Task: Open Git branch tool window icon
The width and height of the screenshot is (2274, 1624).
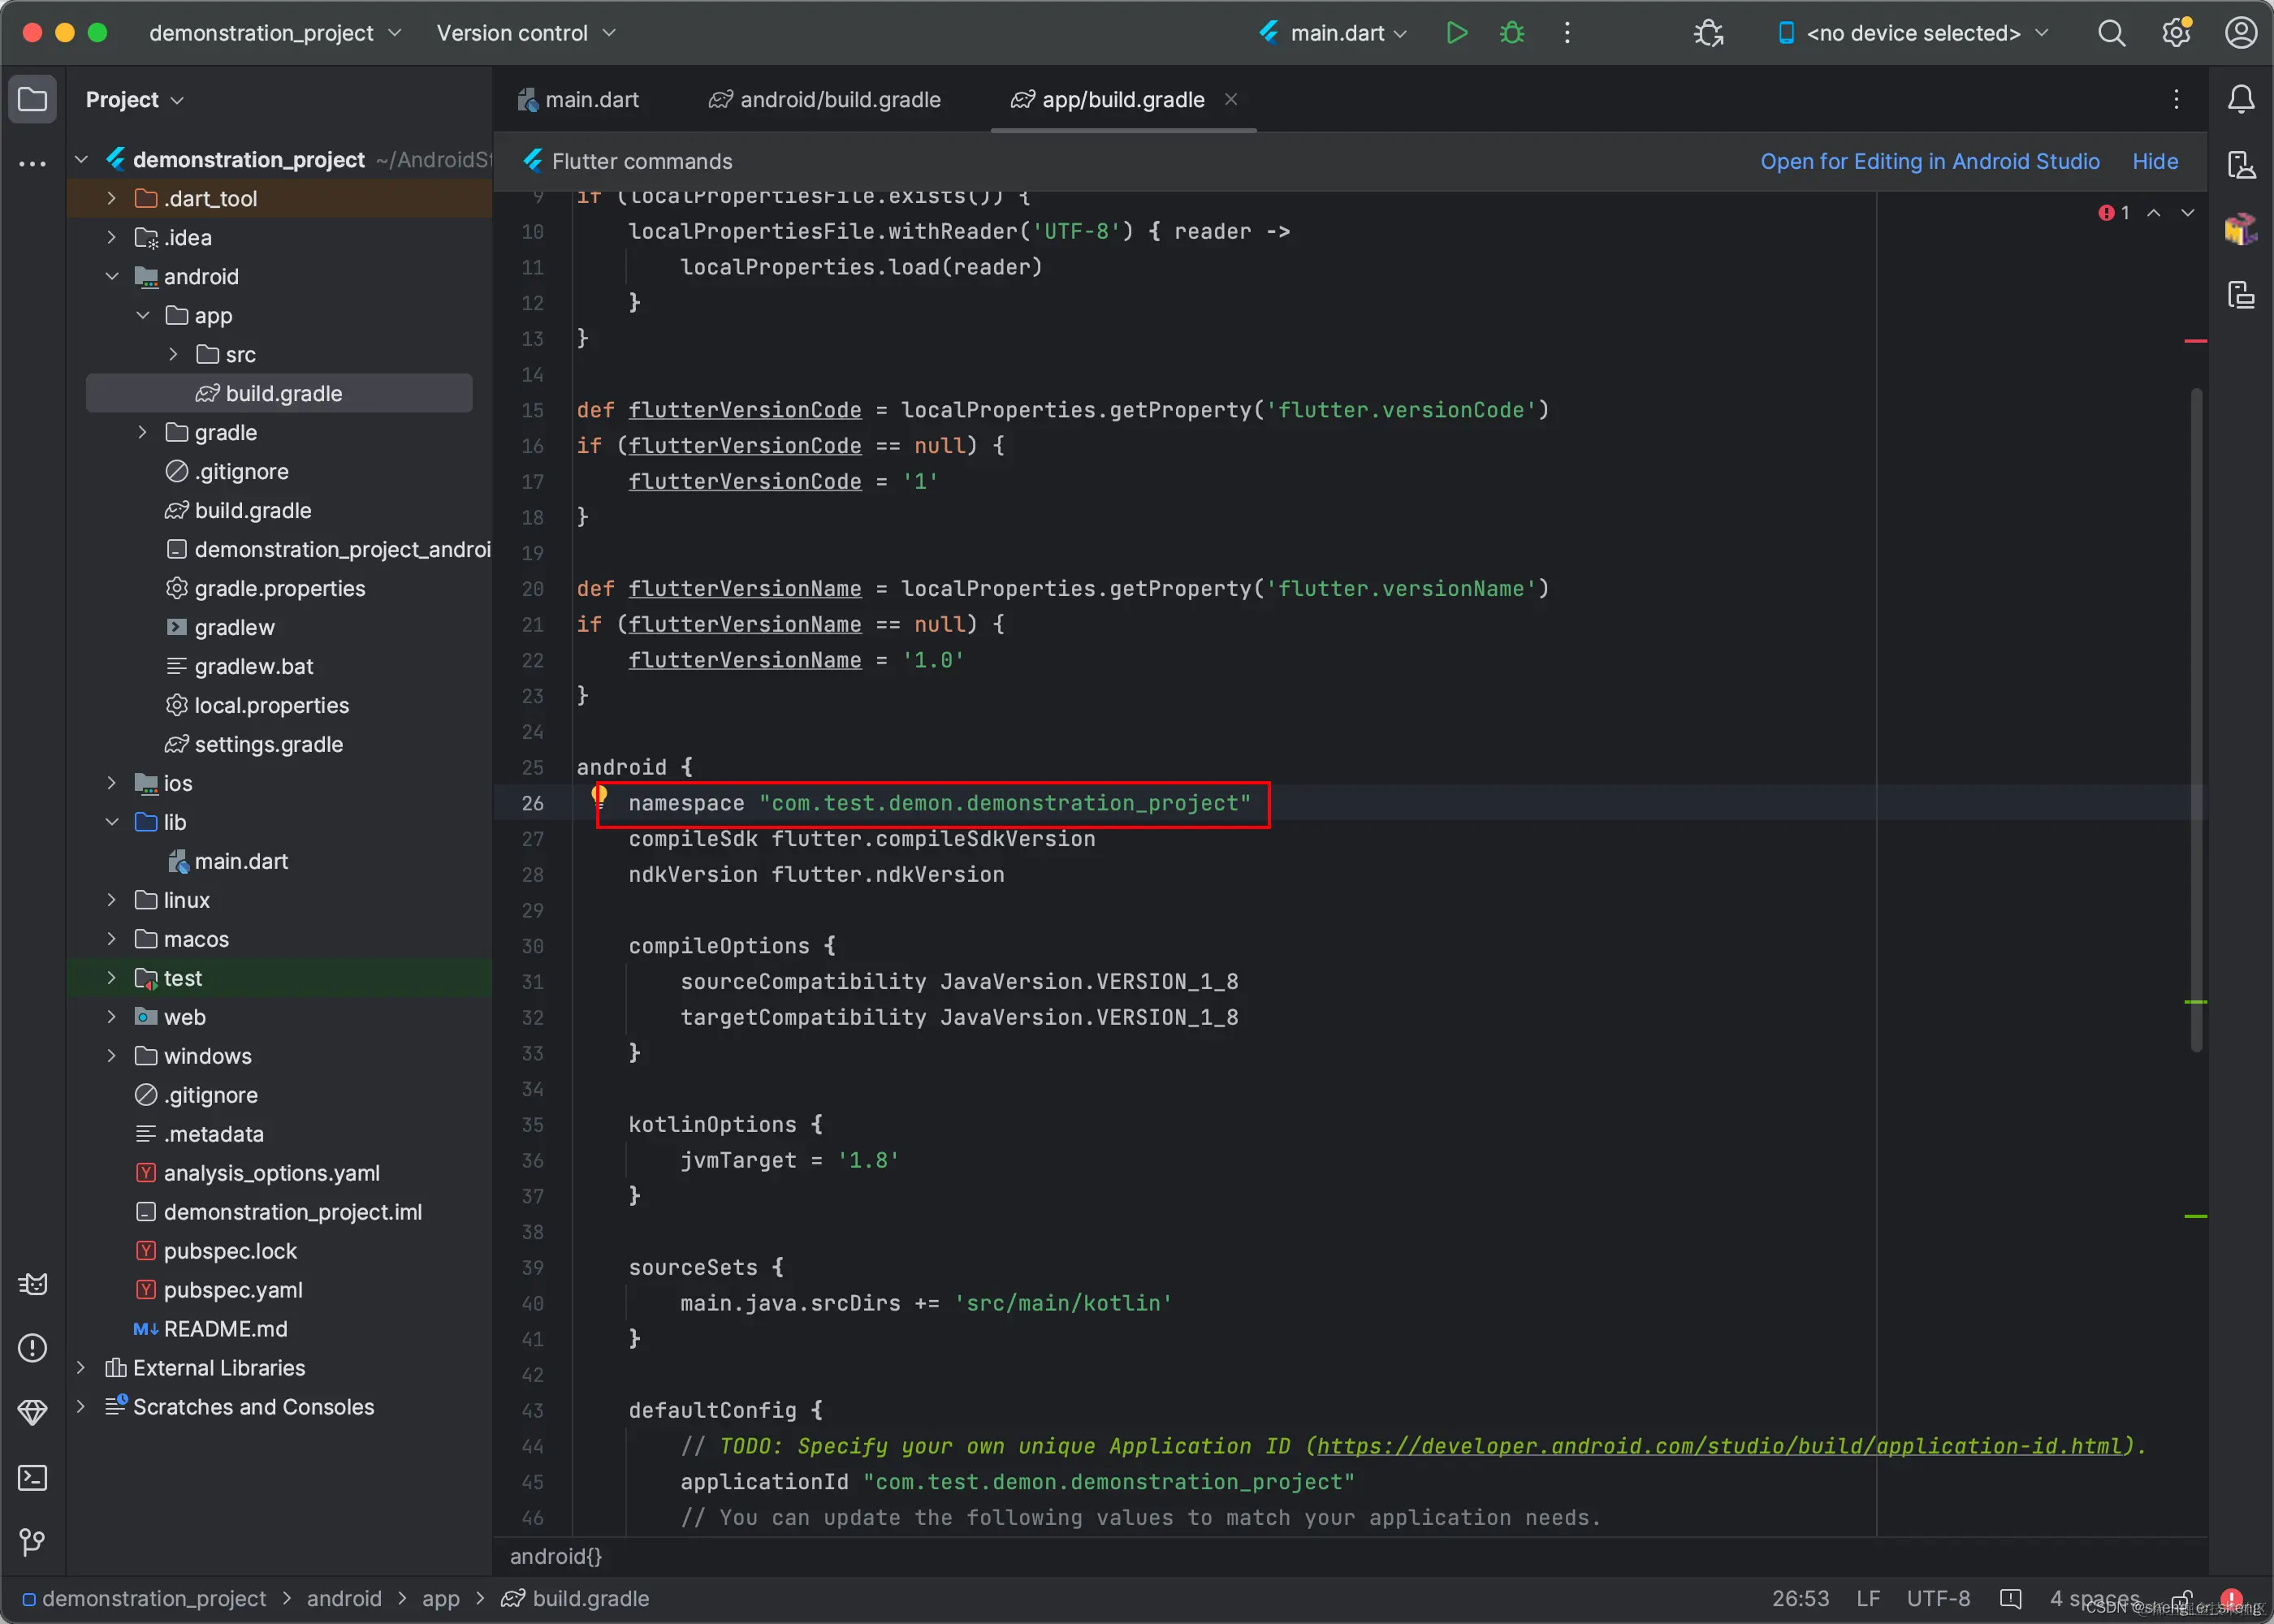Action: (x=32, y=1542)
